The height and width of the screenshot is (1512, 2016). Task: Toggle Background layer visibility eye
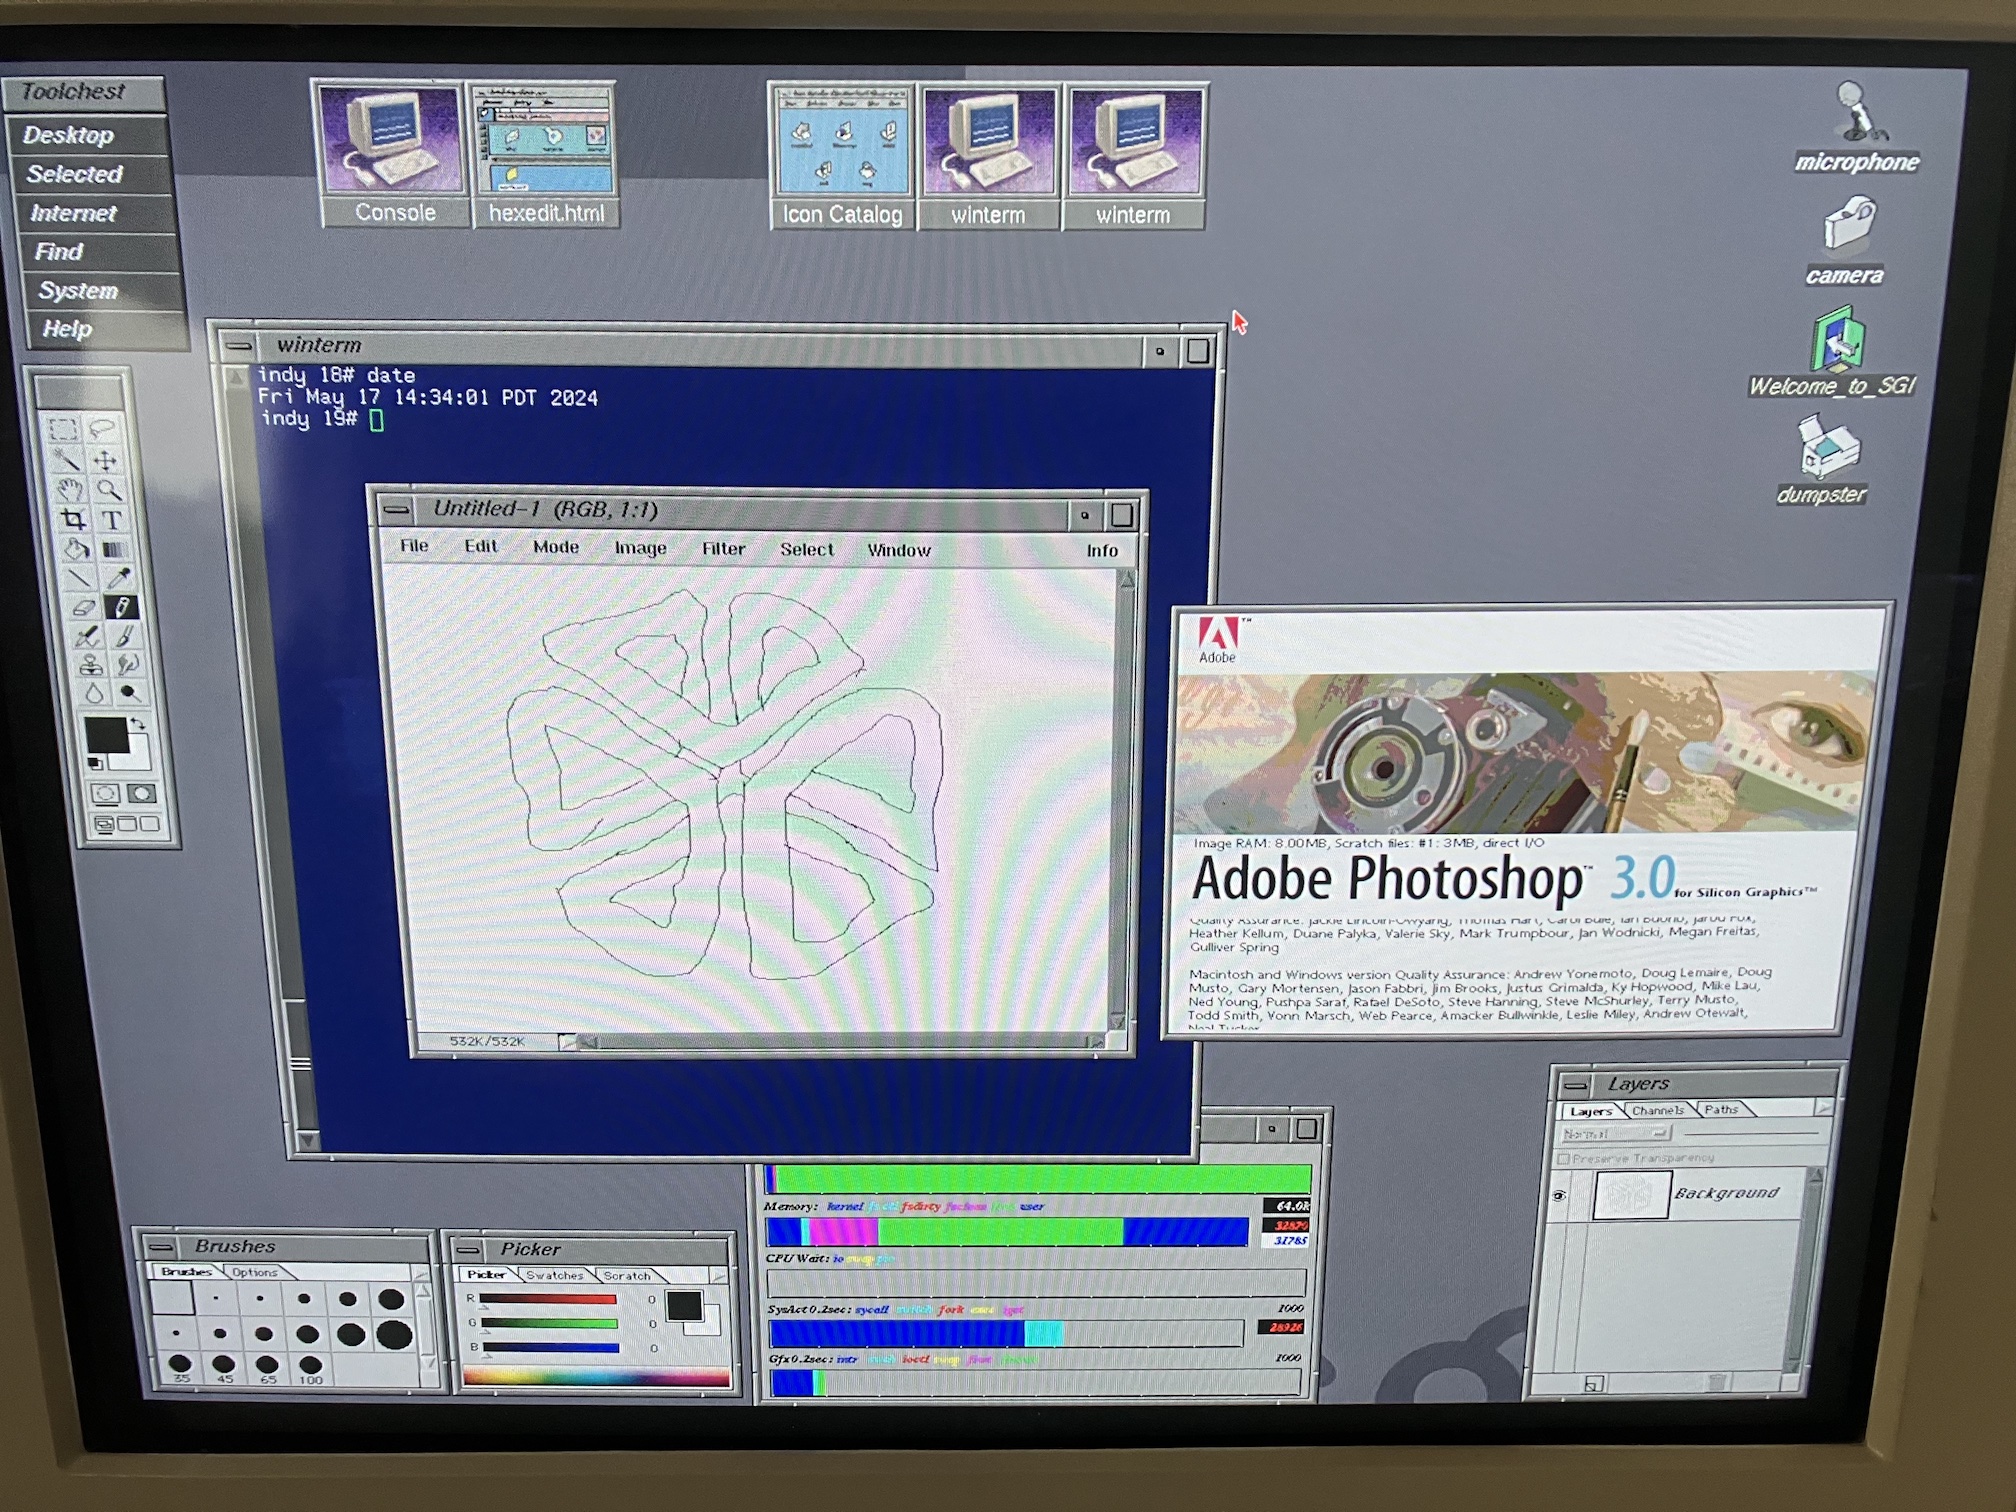(x=1558, y=1196)
